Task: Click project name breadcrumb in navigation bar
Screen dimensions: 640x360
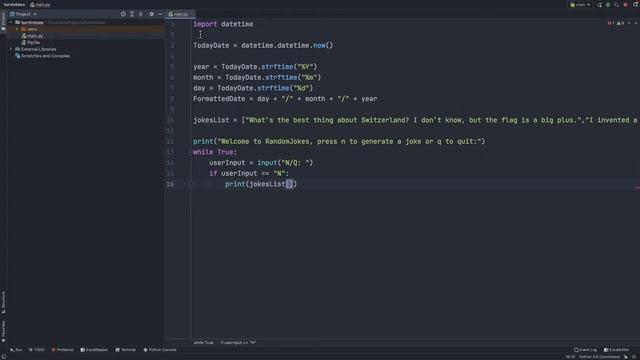Action: (14, 4)
